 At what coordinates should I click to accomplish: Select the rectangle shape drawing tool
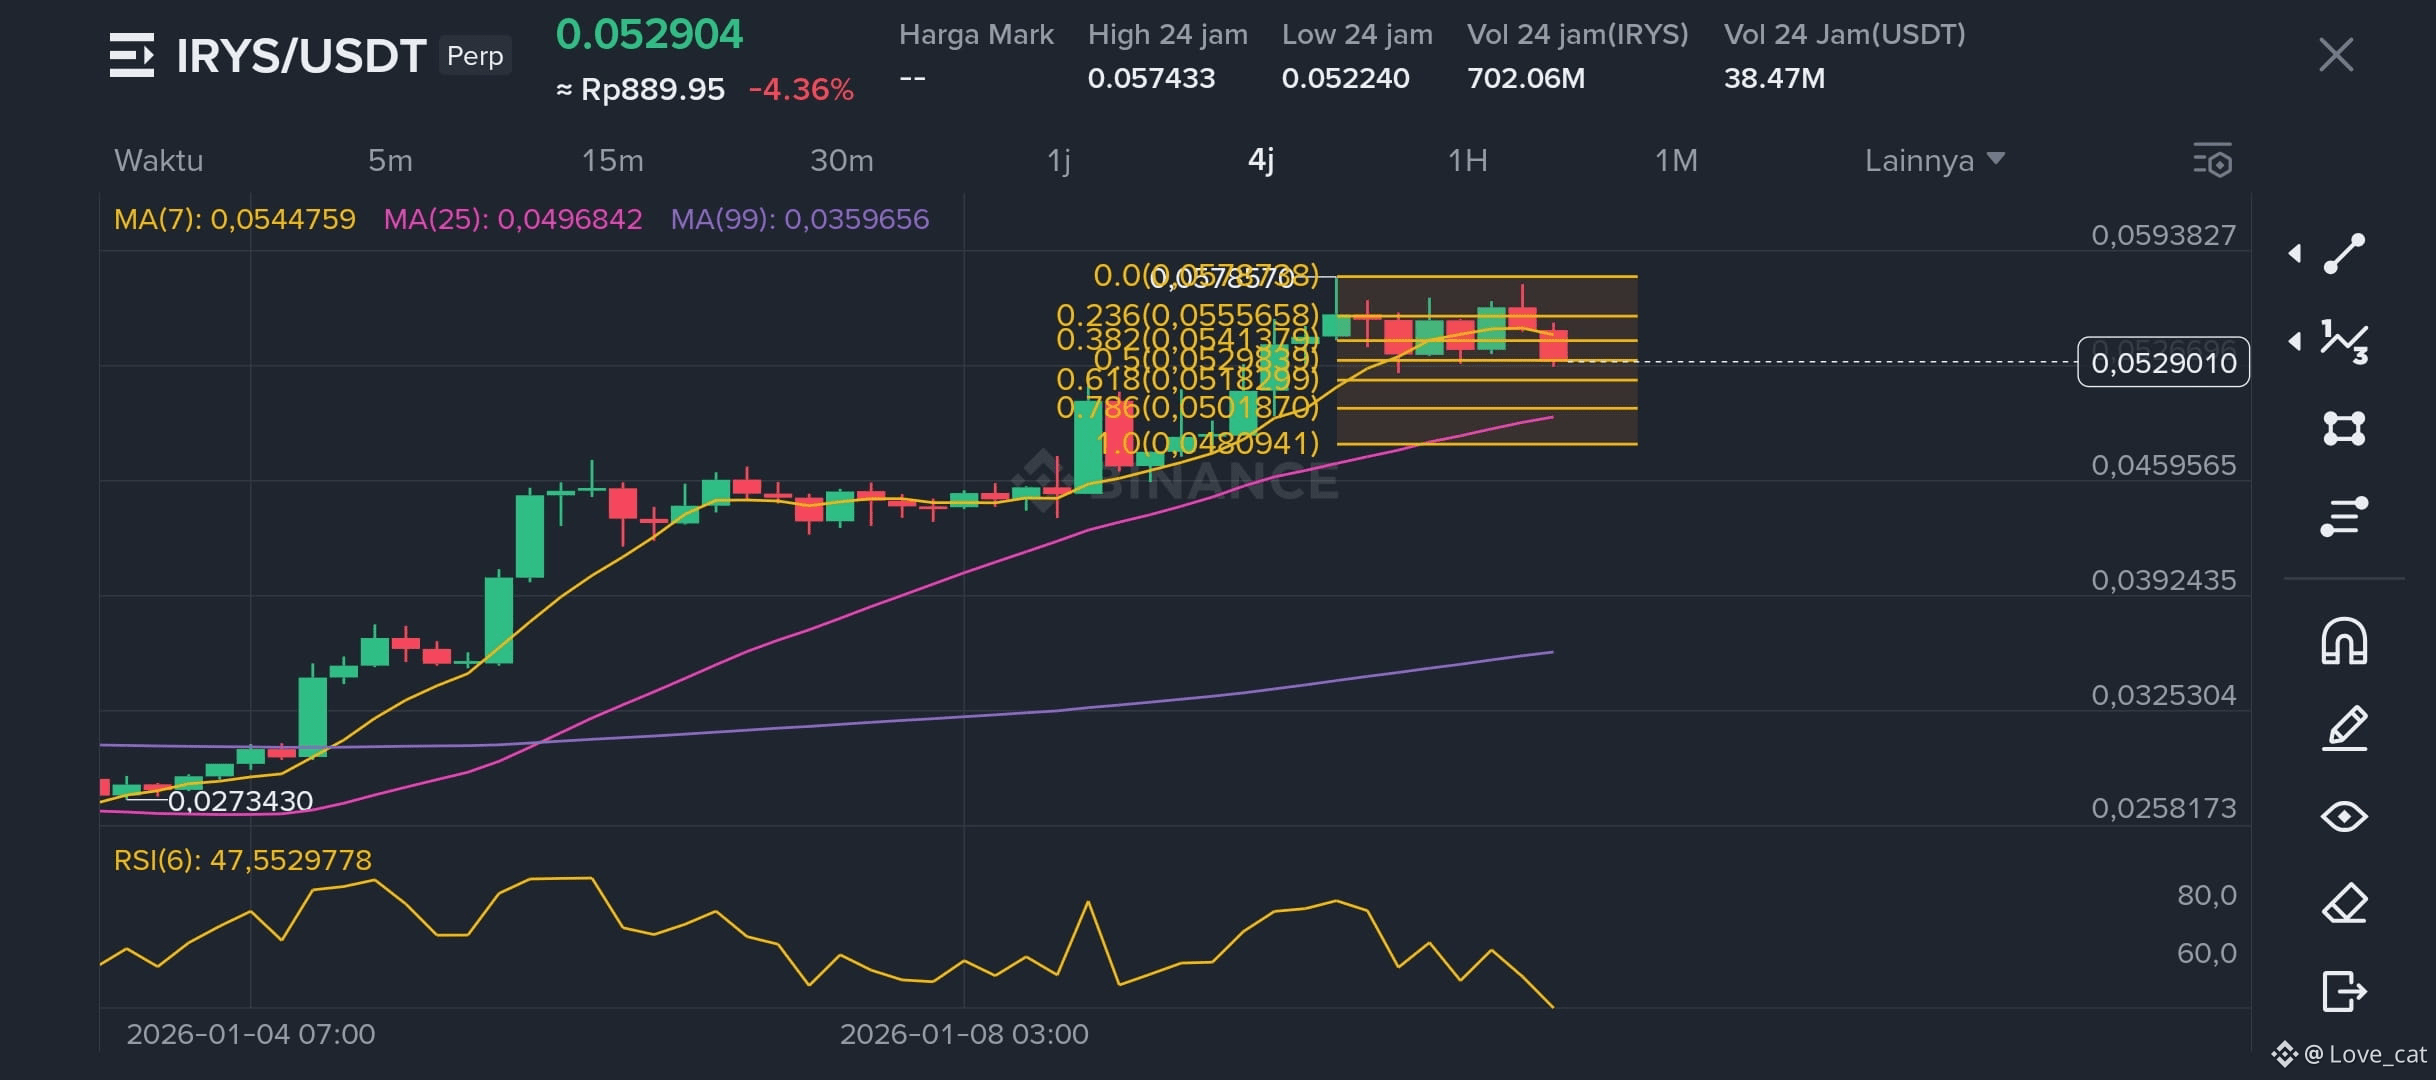click(2344, 428)
